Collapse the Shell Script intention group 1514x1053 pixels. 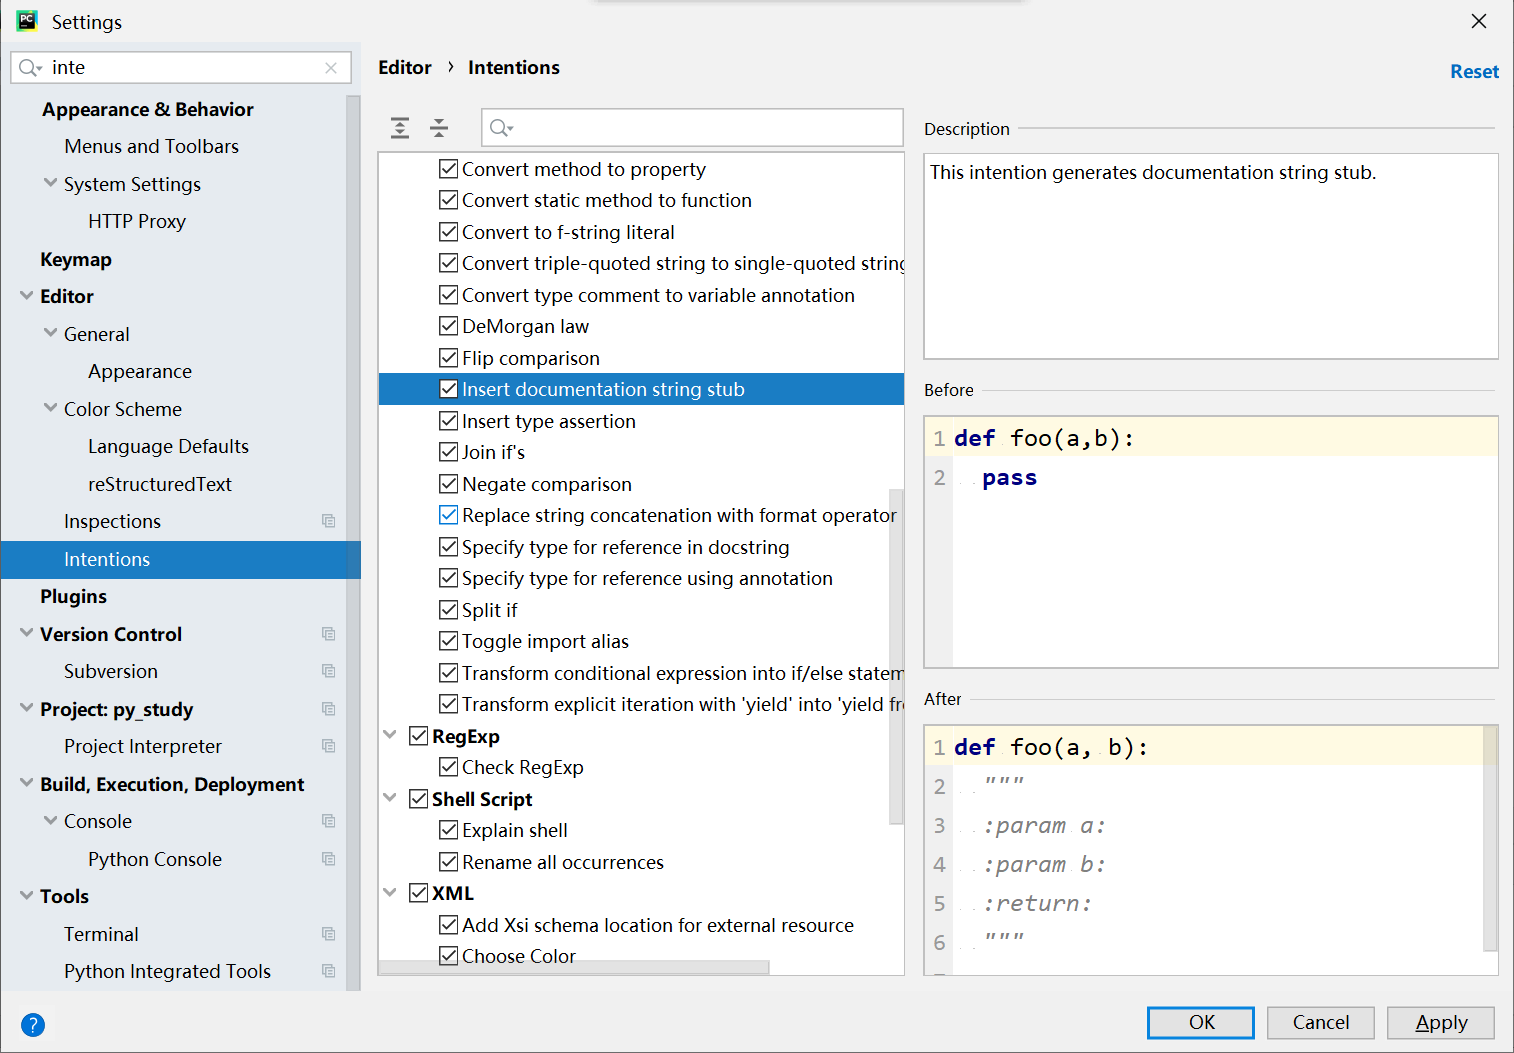(x=390, y=798)
